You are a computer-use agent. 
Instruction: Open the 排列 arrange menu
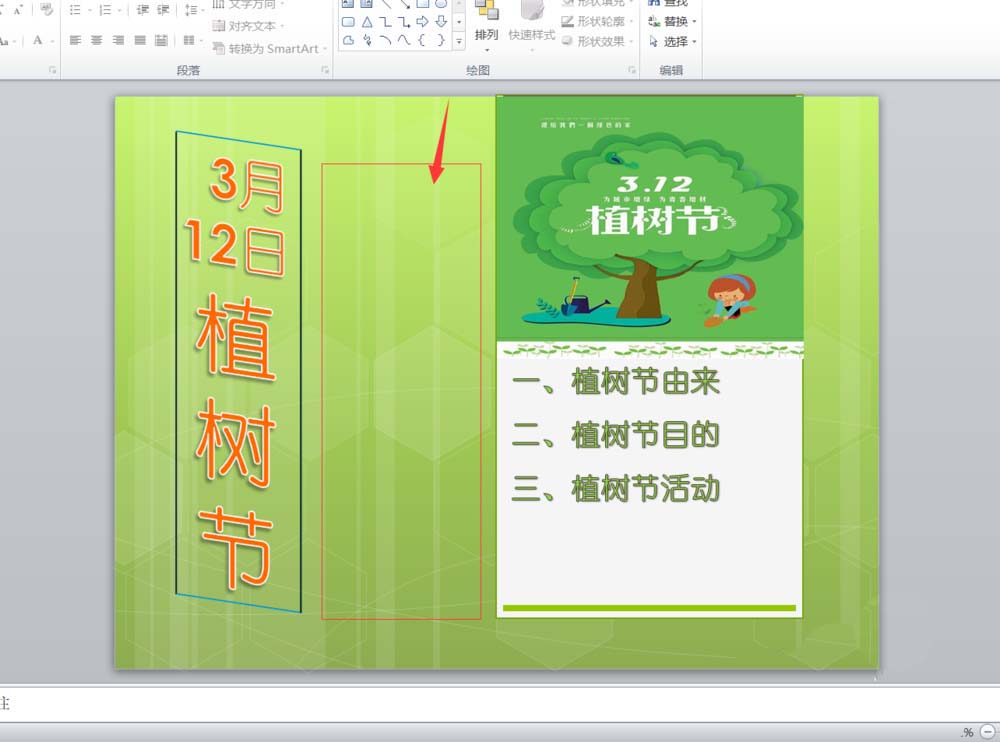(487, 26)
